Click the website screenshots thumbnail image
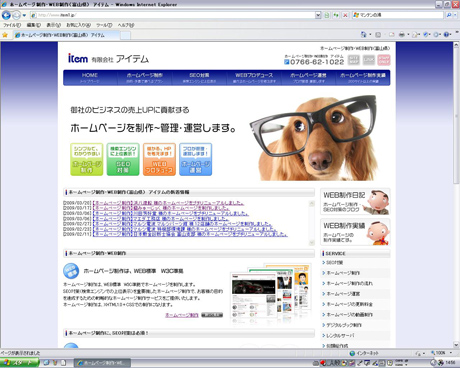Screen dimensions: 460x368 tap(271, 293)
